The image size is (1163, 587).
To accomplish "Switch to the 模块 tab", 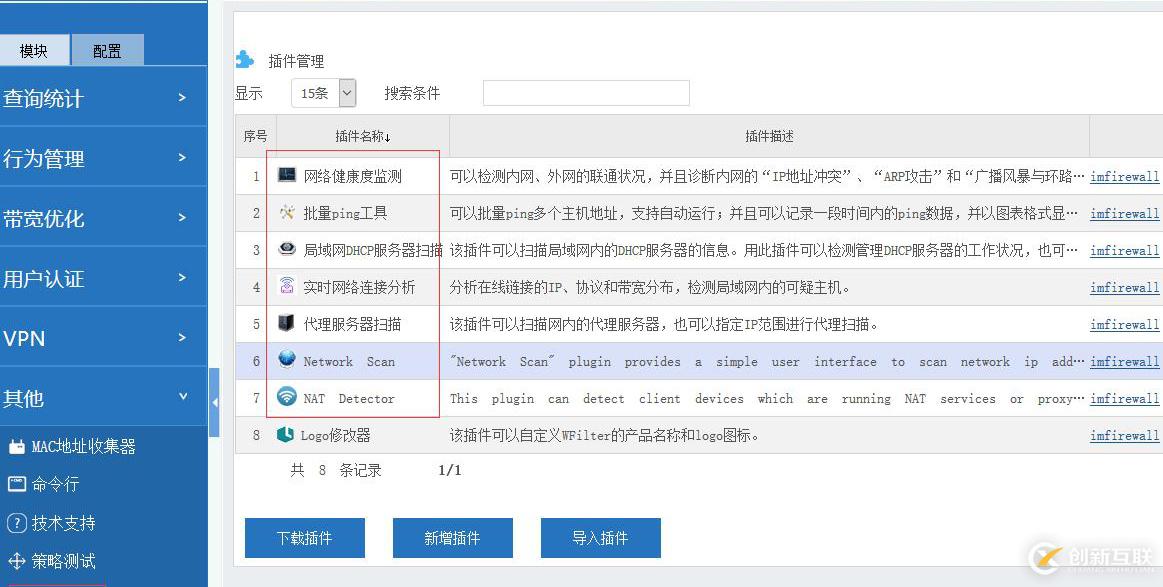I will point(35,50).
